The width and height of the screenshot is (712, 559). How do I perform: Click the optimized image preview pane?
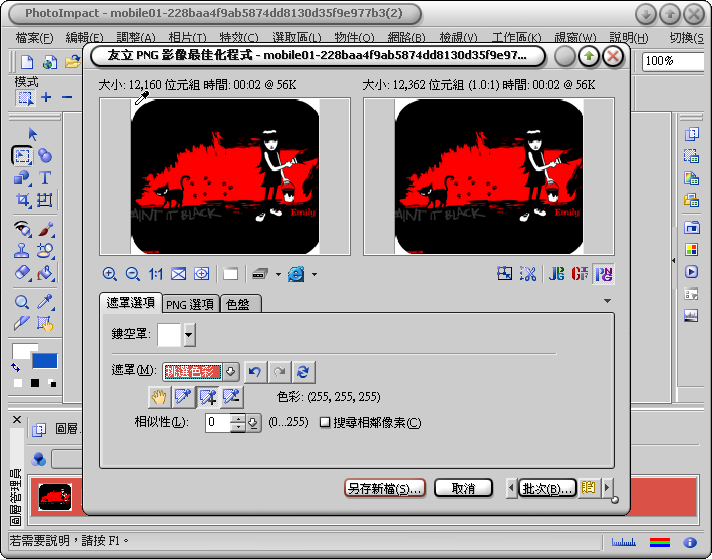pos(489,177)
